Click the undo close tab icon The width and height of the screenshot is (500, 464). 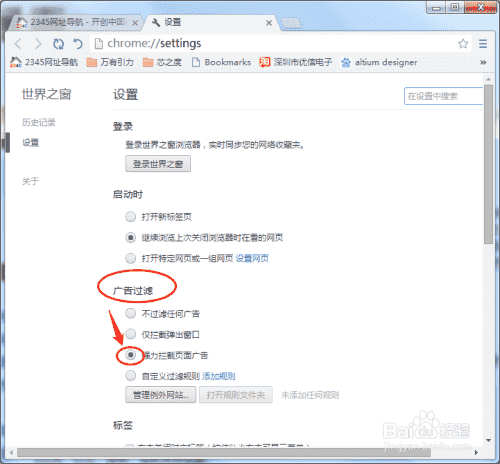click(x=78, y=44)
